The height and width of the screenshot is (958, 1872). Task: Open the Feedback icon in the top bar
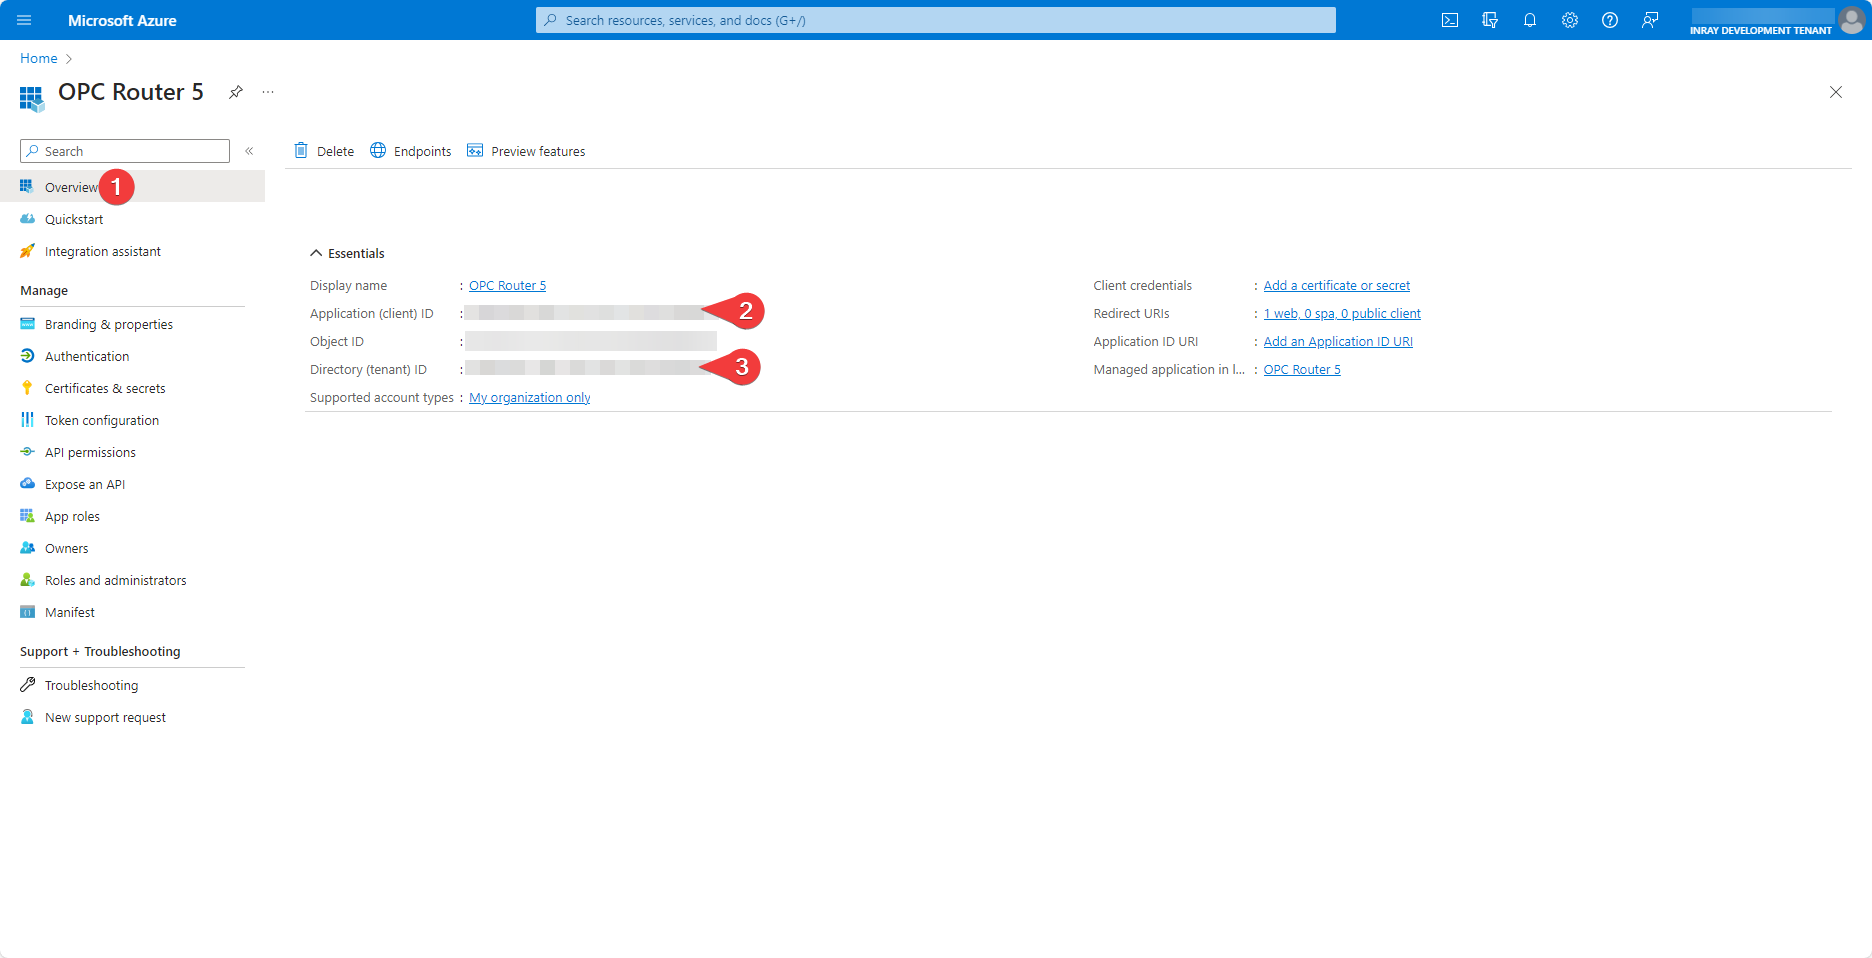[1649, 20]
